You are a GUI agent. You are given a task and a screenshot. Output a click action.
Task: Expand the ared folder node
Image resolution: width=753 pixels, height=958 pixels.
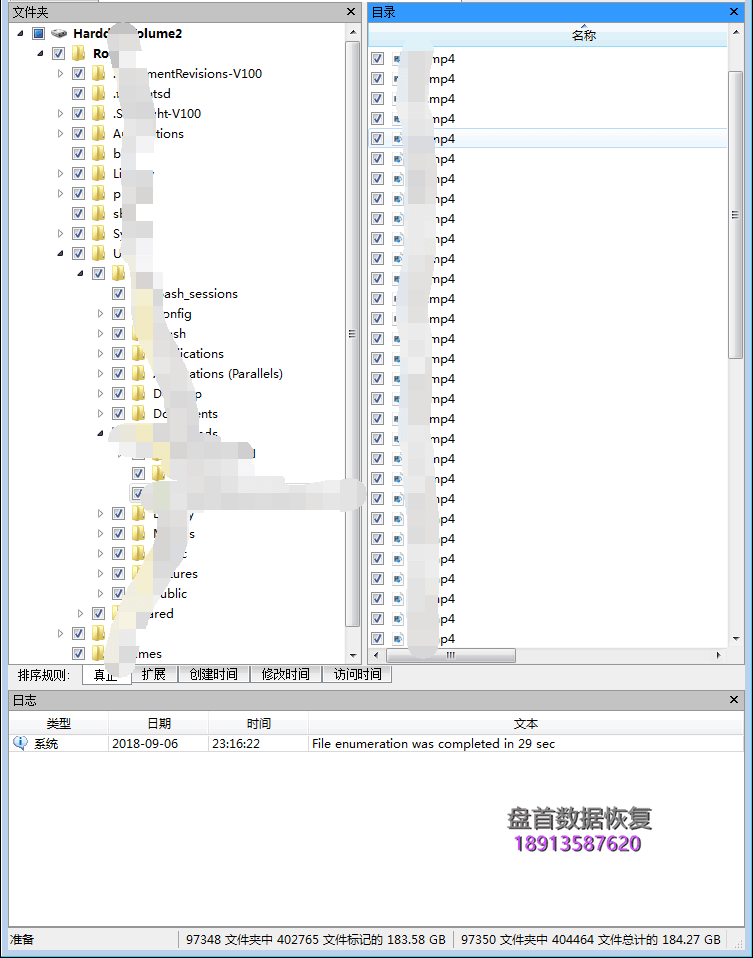coord(80,613)
